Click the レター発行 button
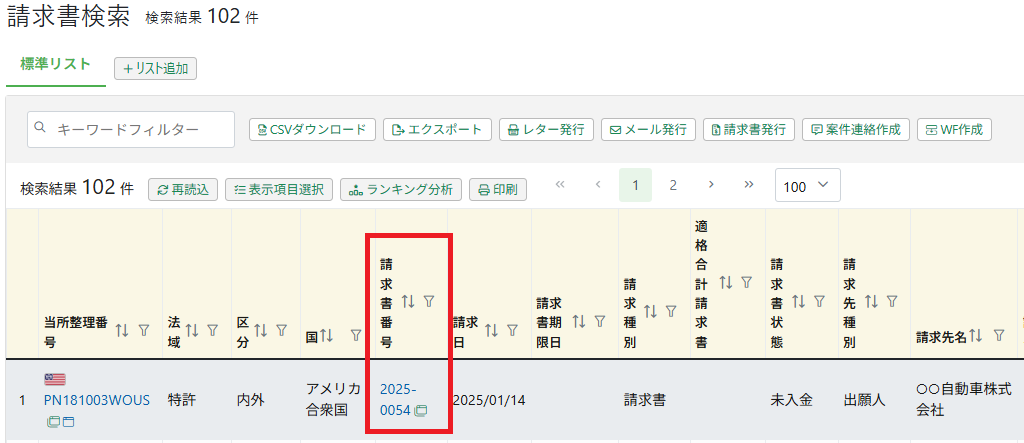1024x443 pixels. tap(546, 129)
